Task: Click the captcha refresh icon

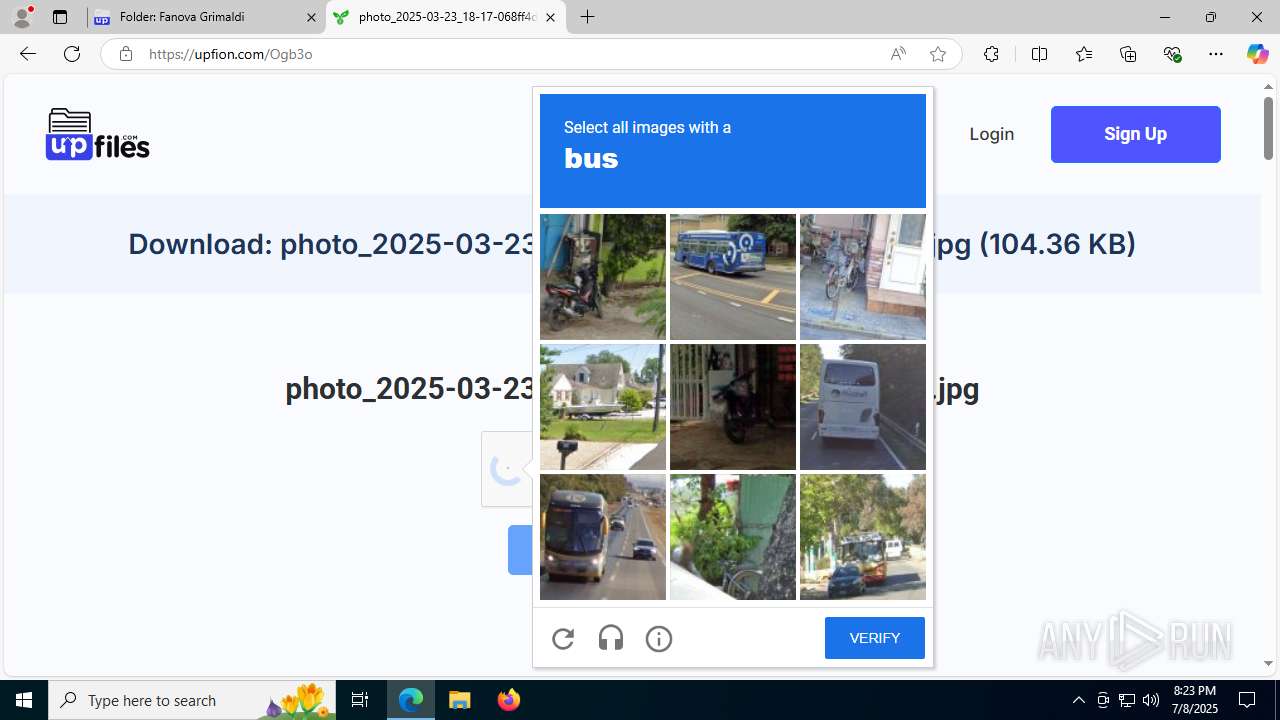Action: pos(563,638)
